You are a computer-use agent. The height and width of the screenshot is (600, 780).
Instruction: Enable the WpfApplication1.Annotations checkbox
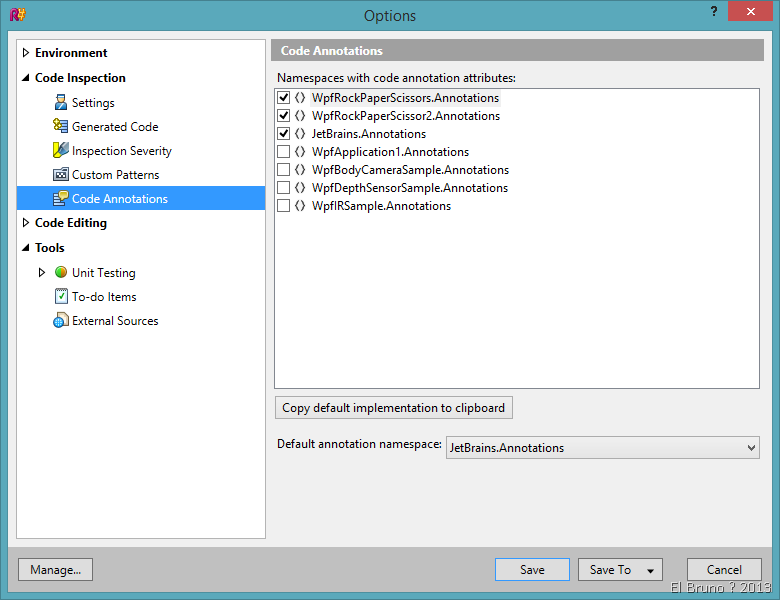(284, 152)
